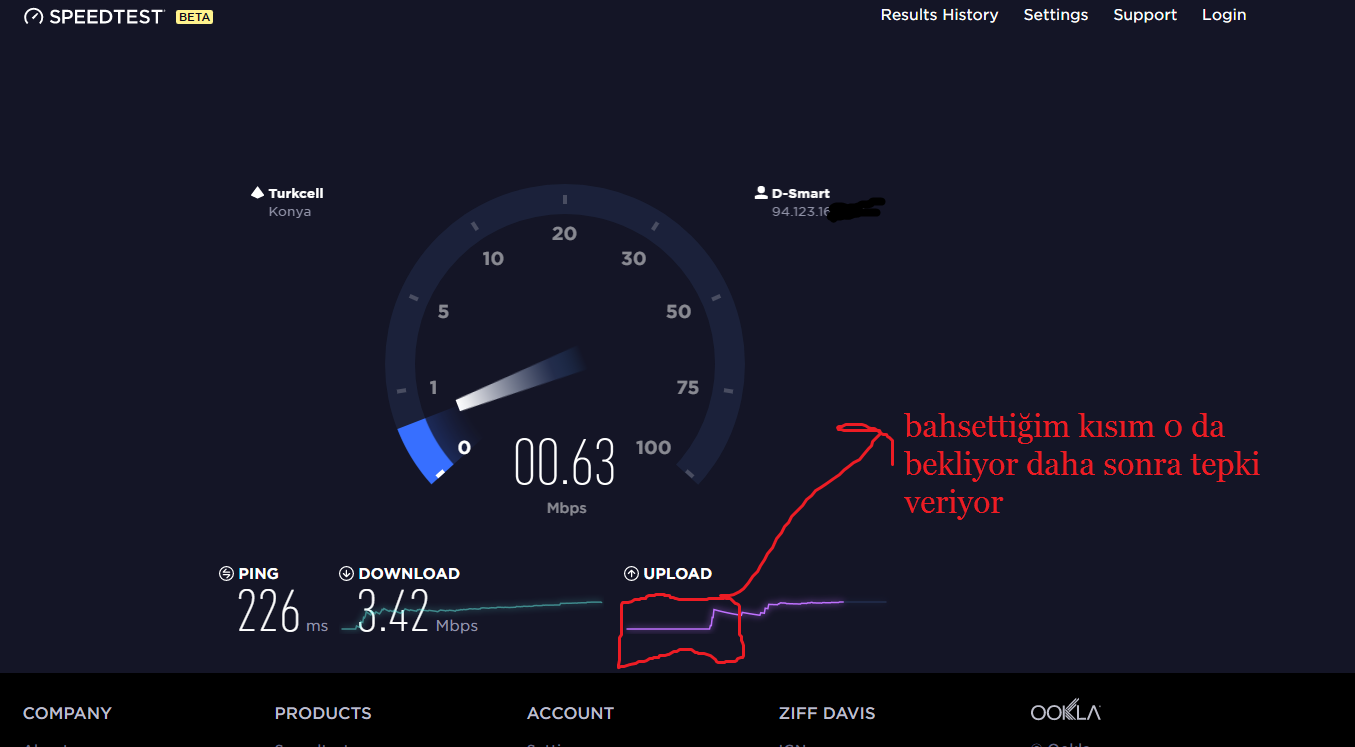Open the Login link

click(x=1224, y=15)
